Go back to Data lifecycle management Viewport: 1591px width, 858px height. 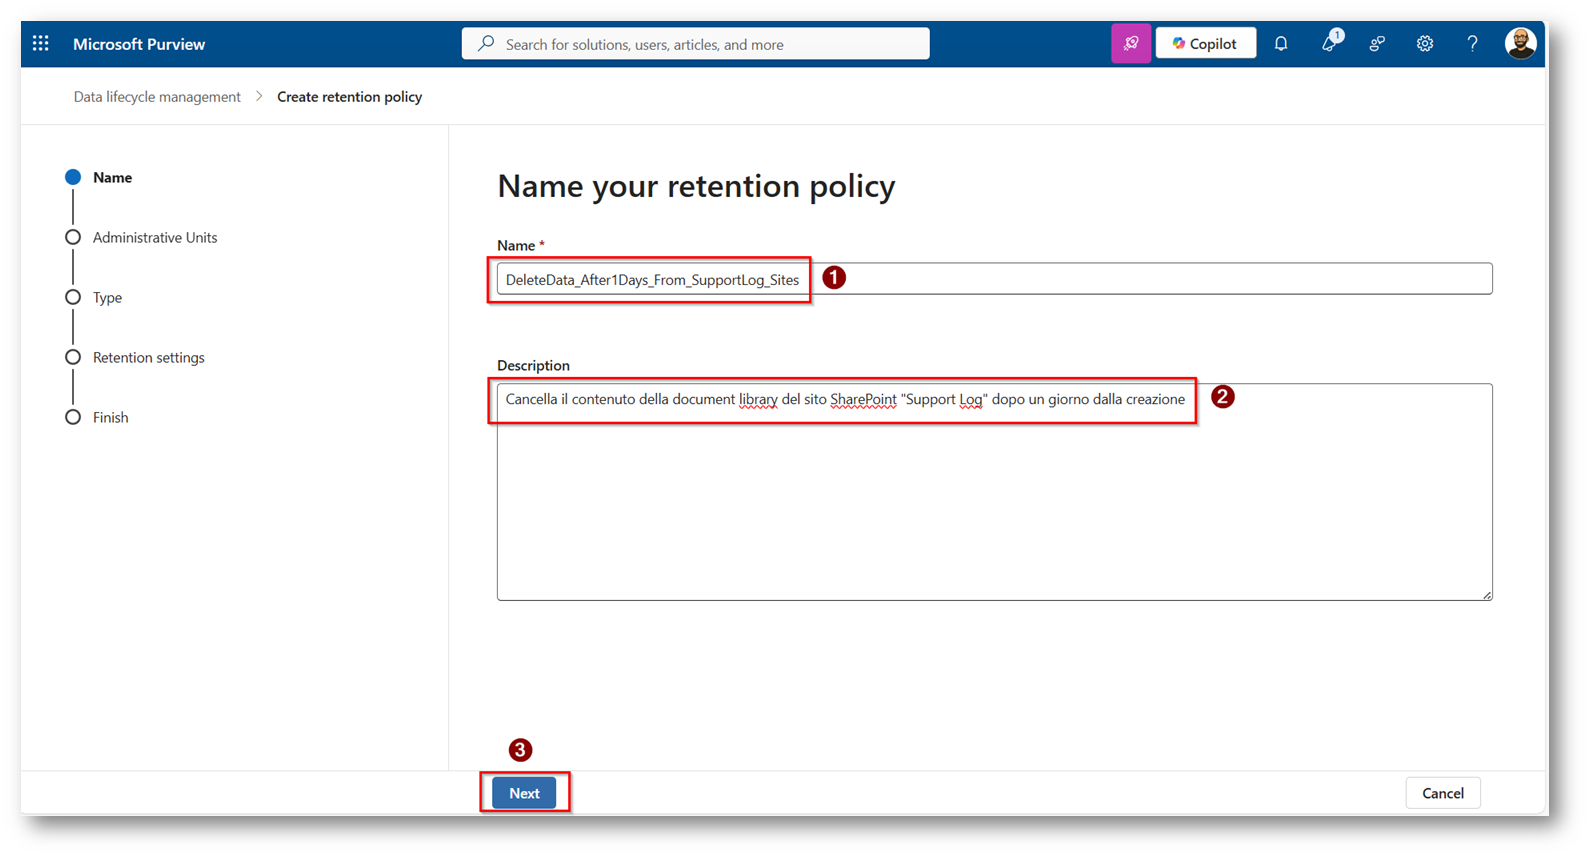pyautogui.click(x=157, y=97)
